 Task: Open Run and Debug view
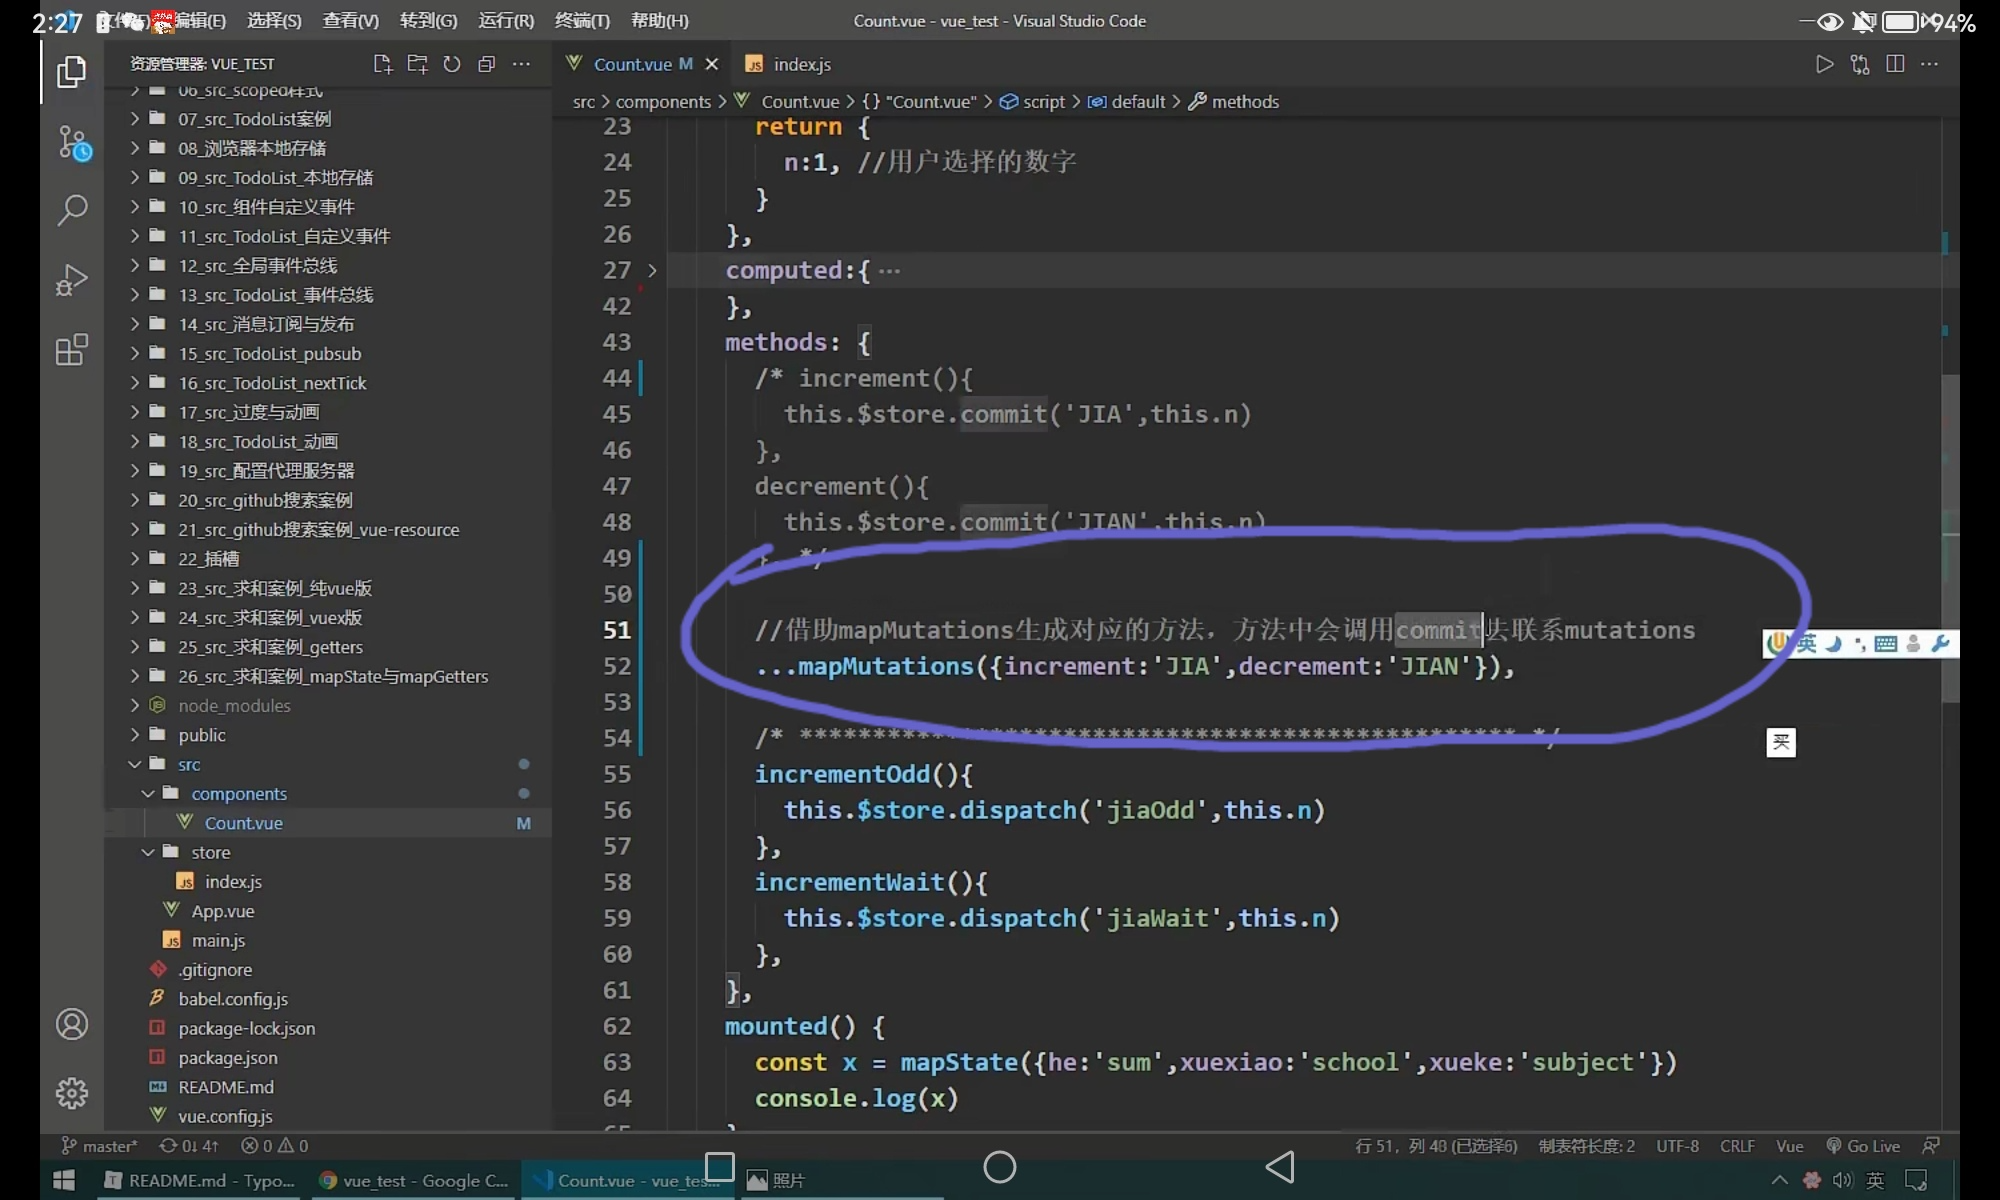(x=72, y=280)
